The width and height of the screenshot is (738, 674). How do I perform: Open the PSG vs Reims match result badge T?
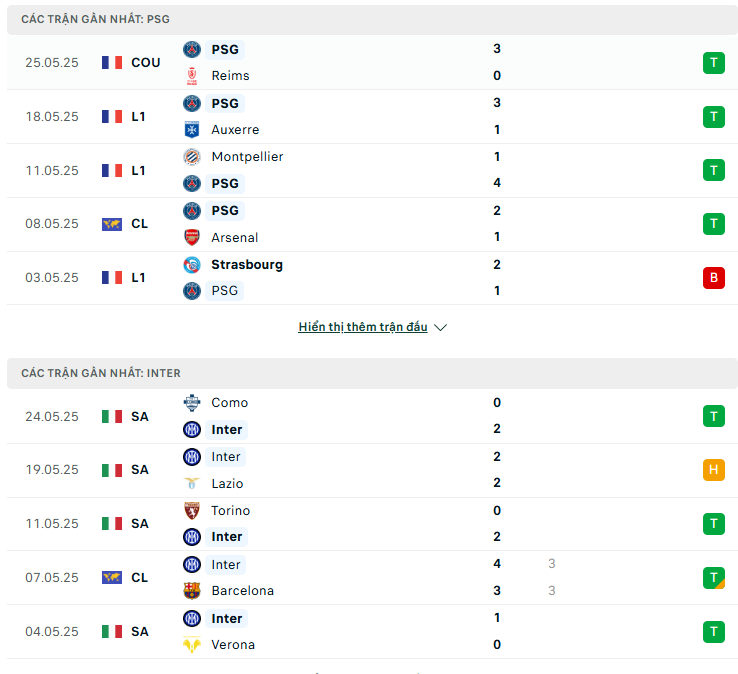point(714,63)
